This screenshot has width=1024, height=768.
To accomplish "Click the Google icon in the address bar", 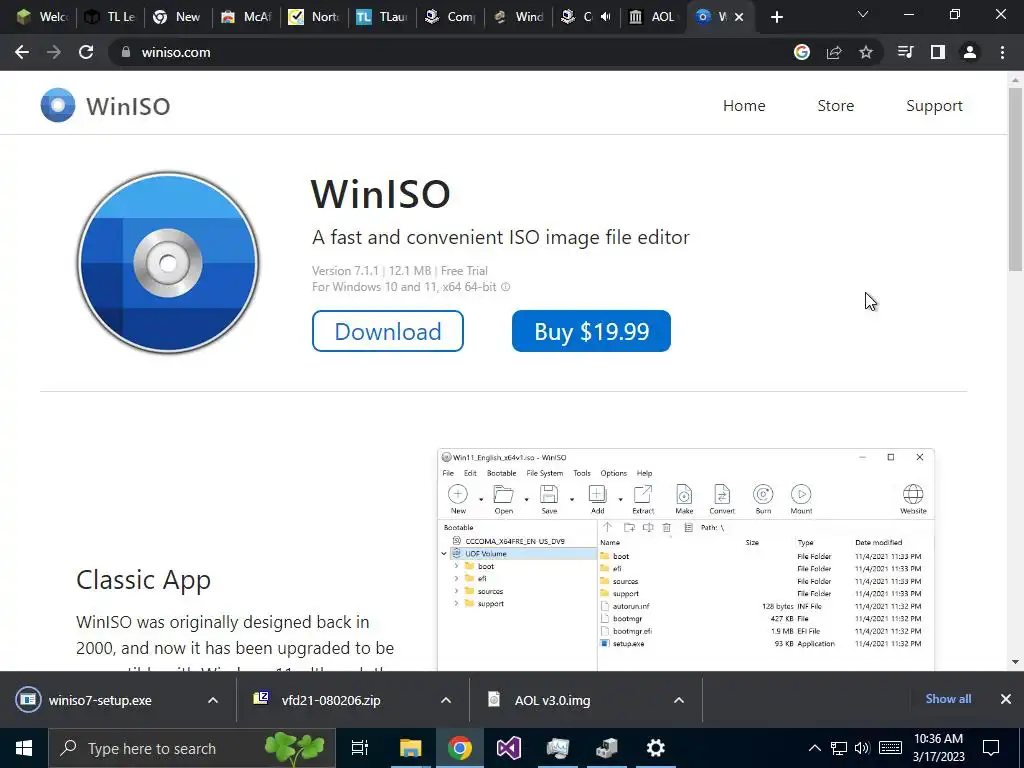I will coord(802,52).
